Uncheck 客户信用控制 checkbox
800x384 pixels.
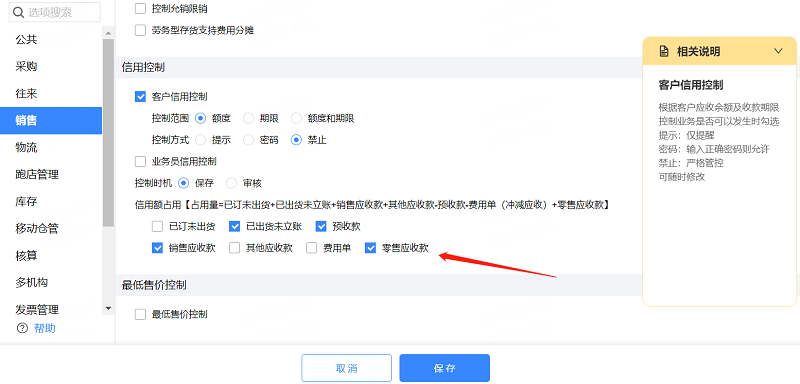(x=140, y=96)
